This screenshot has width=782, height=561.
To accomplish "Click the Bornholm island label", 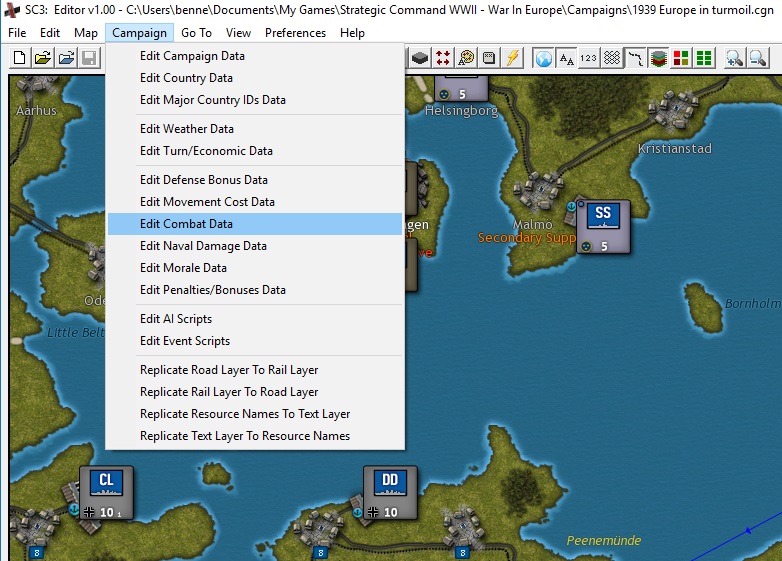I will [753, 303].
